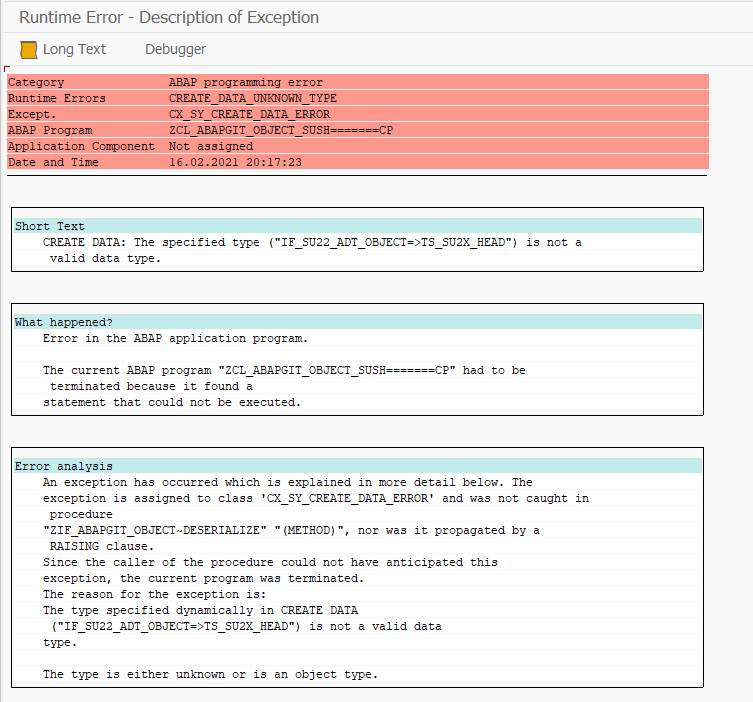
Task: Select 'The type specified dynamically in CREATE DATA'
Action: tap(200, 610)
